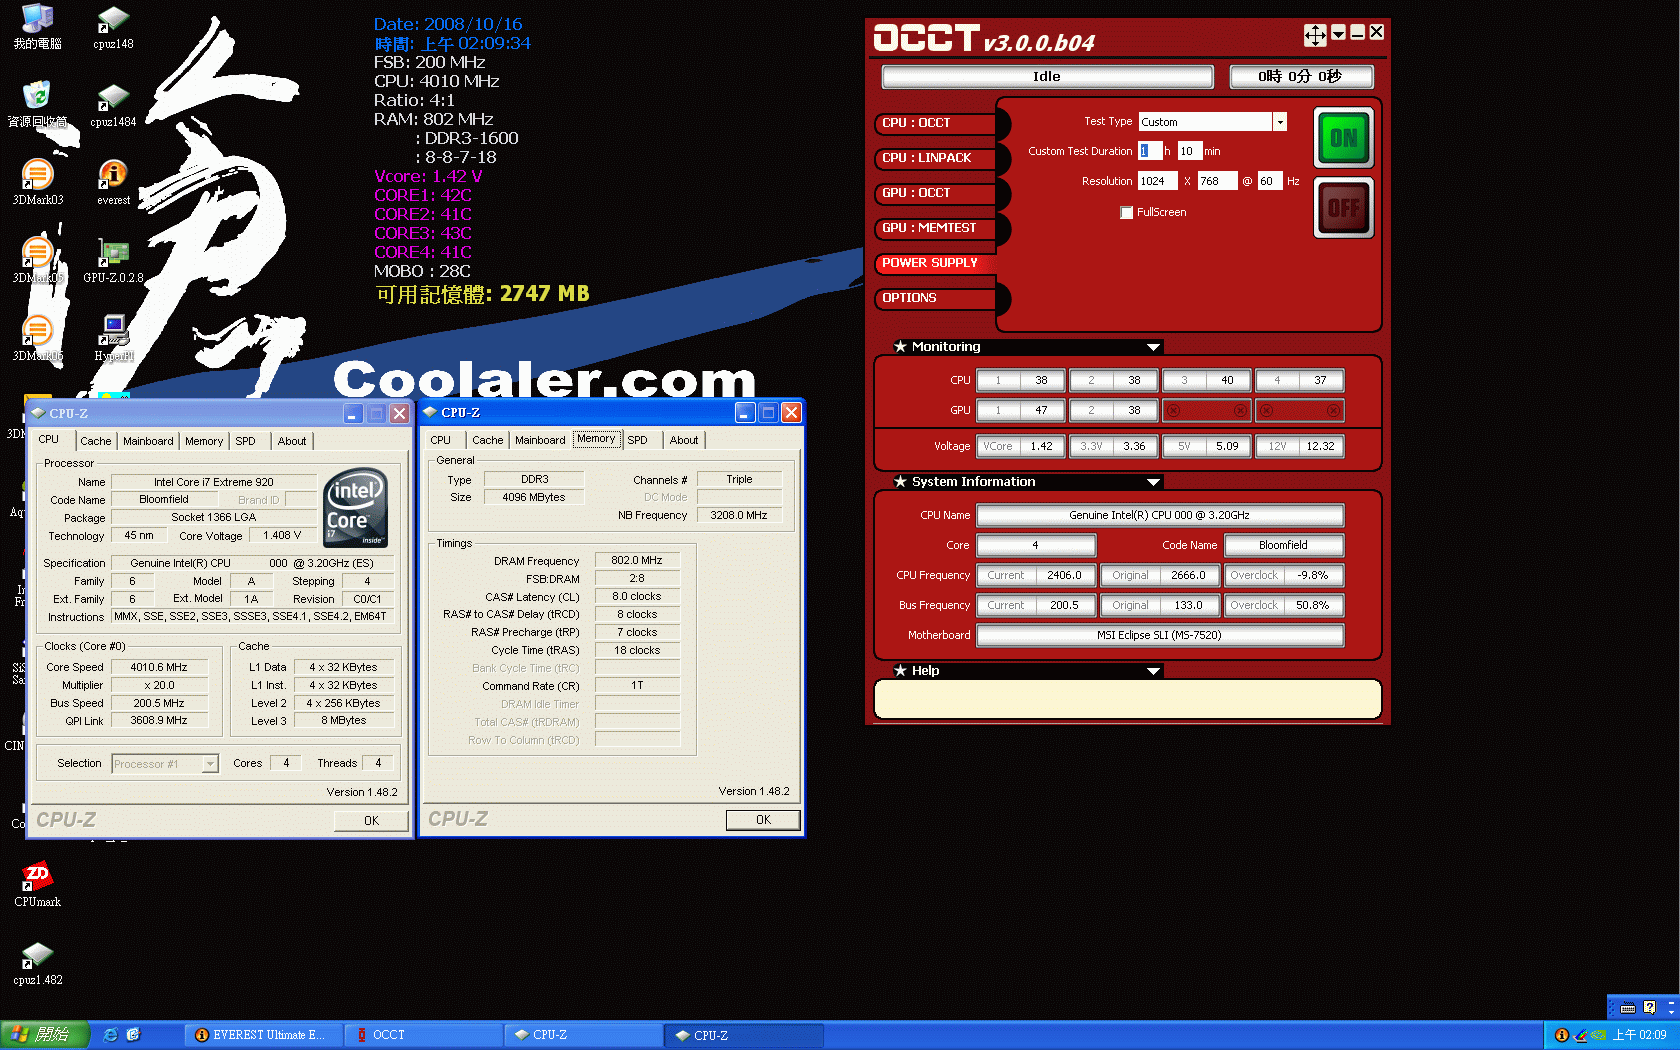Screen dimensions: 1680x1050
Task: Open About tab in right CPU-Z window
Action: coord(684,440)
